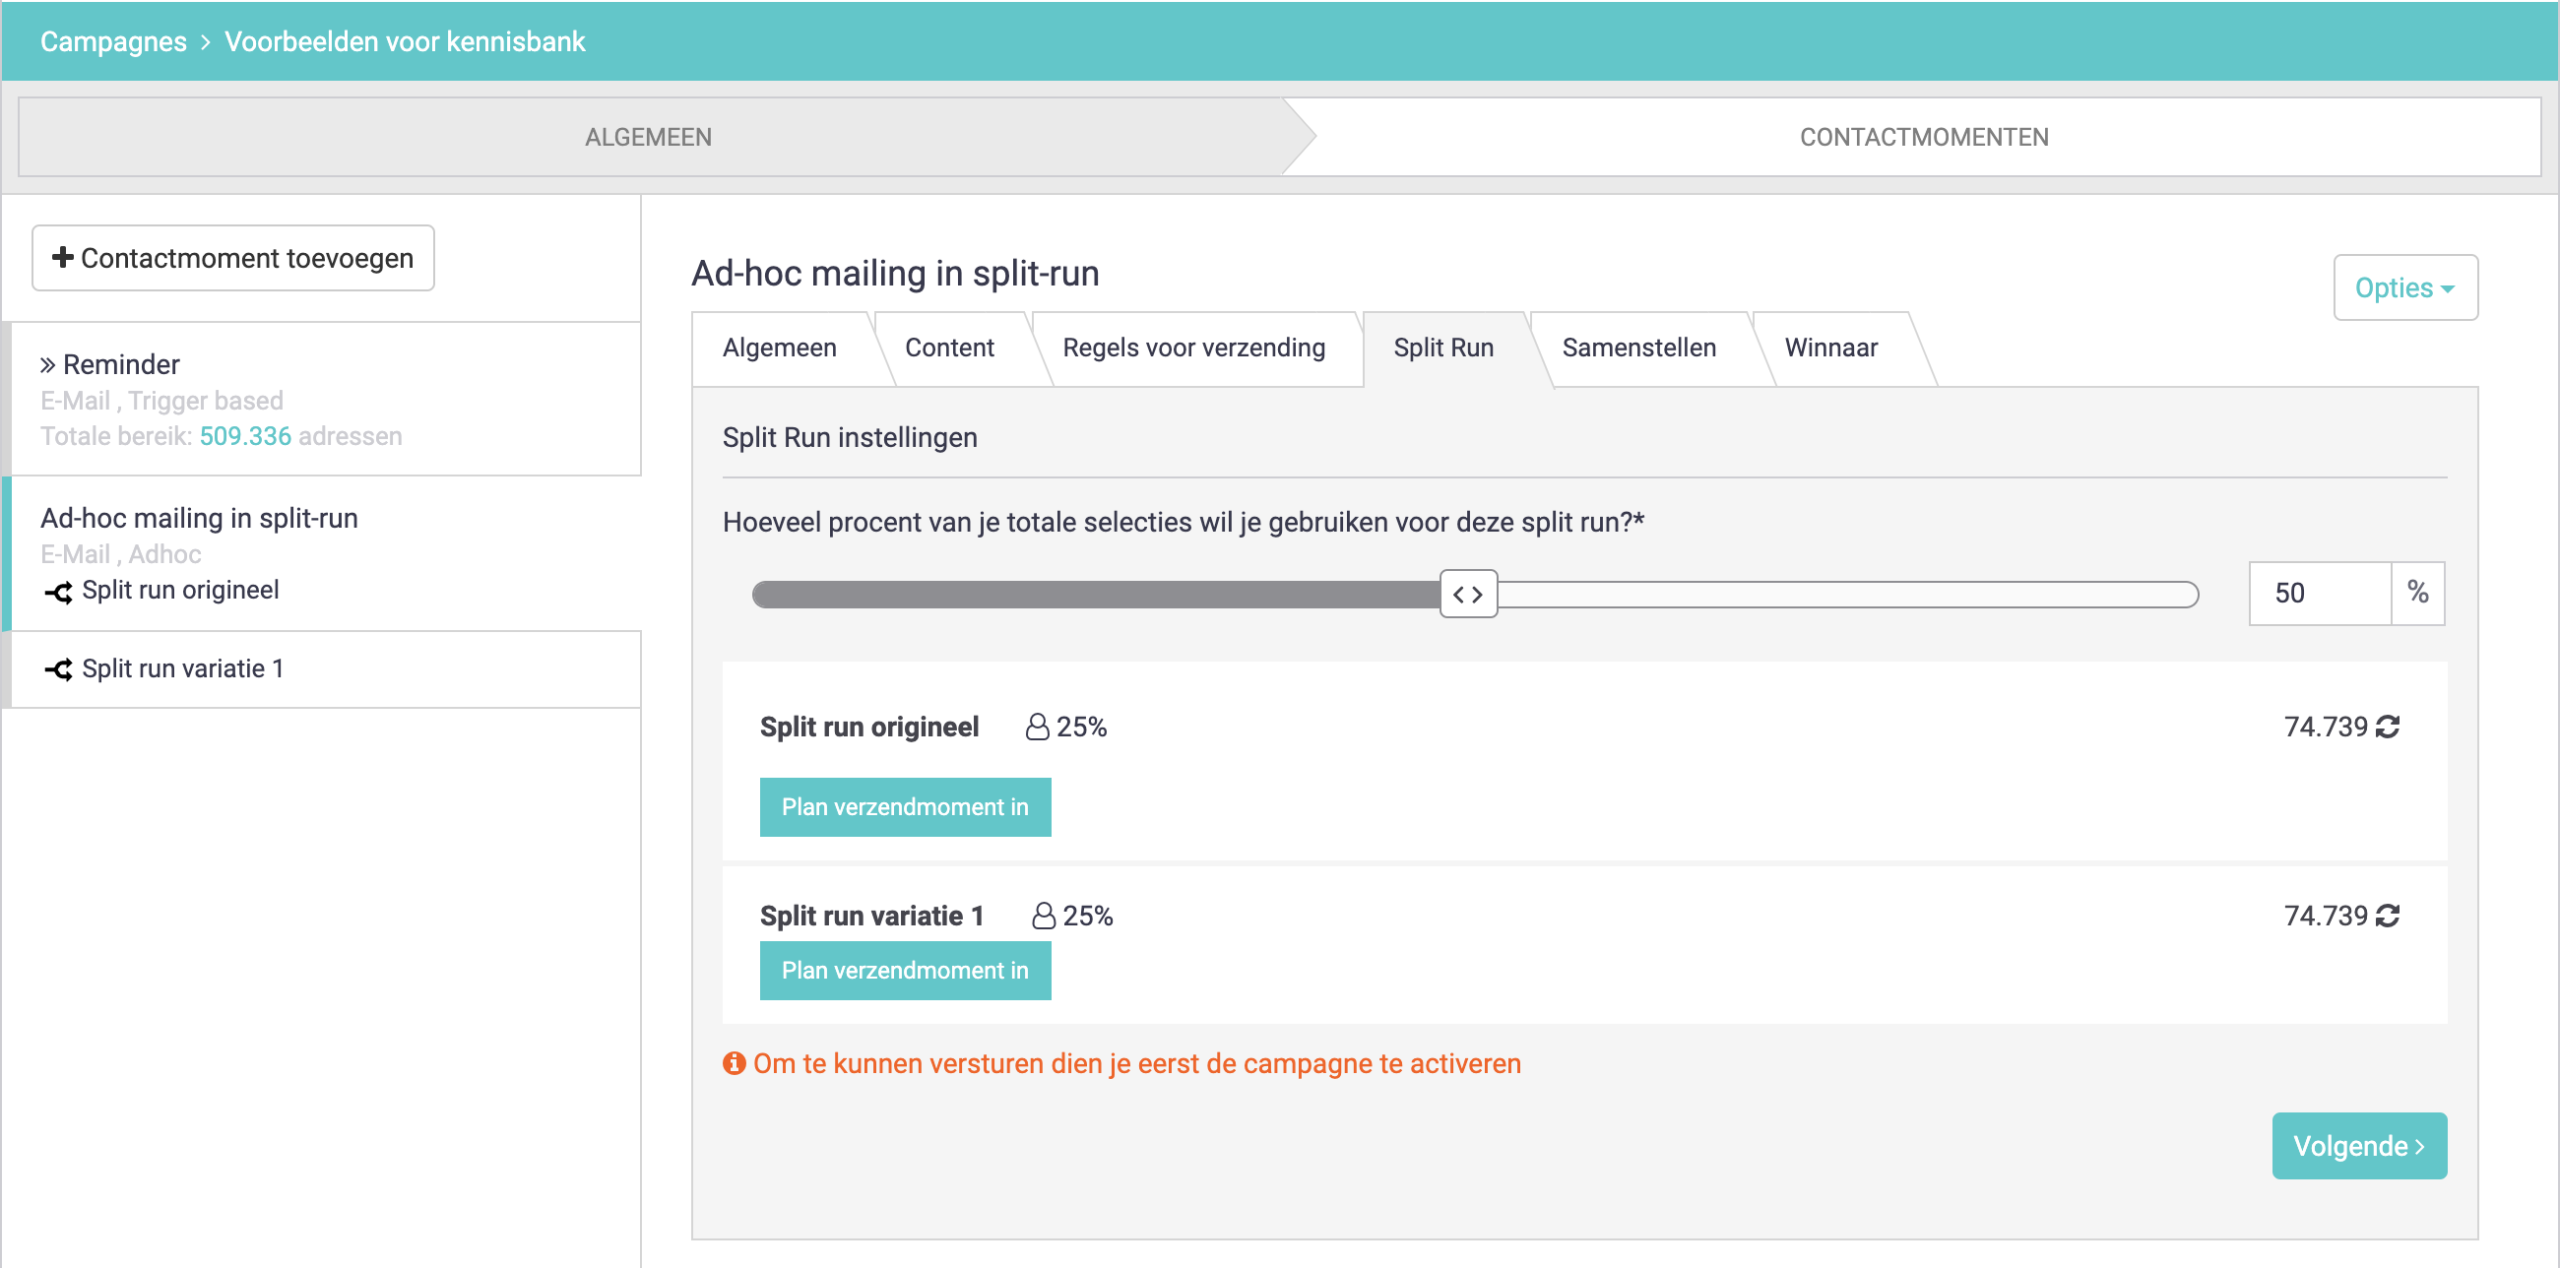Image resolution: width=2560 pixels, height=1268 pixels.
Task: Click the unfilled right part of percentage slider
Action: point(1848,594)
